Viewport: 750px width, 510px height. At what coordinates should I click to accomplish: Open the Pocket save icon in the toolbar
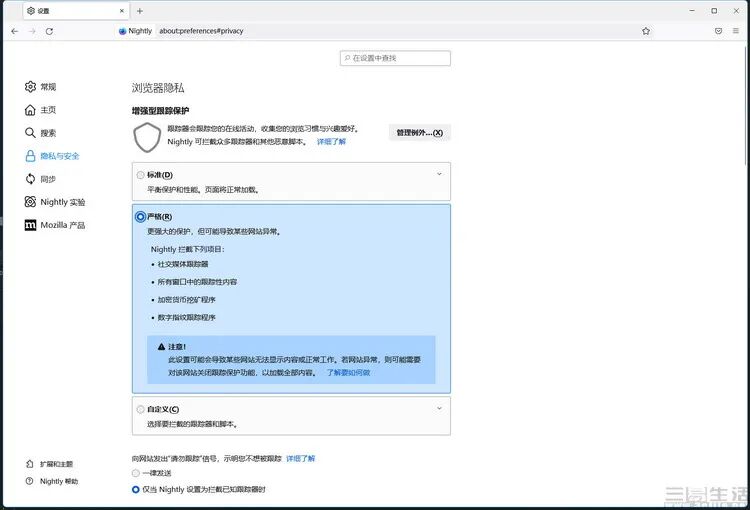coord(718,31)
